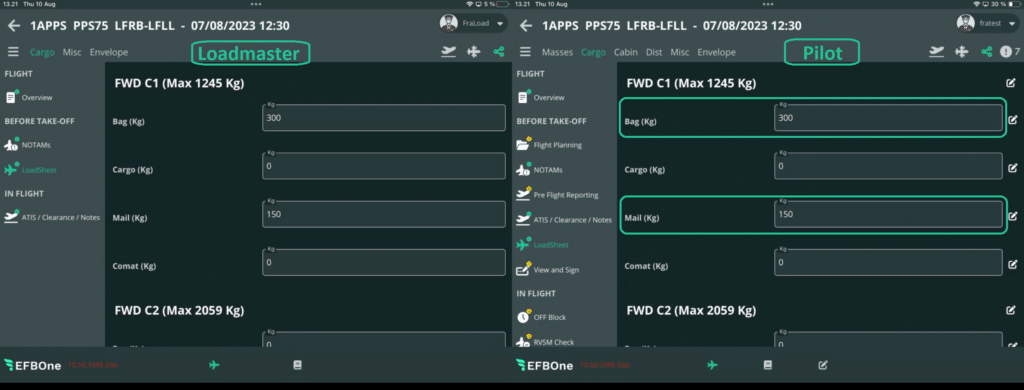Click aircraft top-view icon in Loadmaster toolbar
1024x390 pixels.
(x=474, y=52)
